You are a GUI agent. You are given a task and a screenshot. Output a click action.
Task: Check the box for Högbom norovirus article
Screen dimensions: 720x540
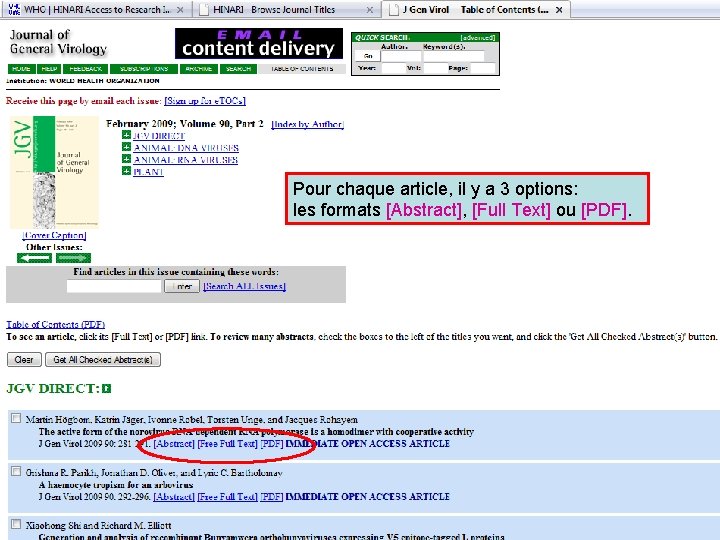(16, 418)
